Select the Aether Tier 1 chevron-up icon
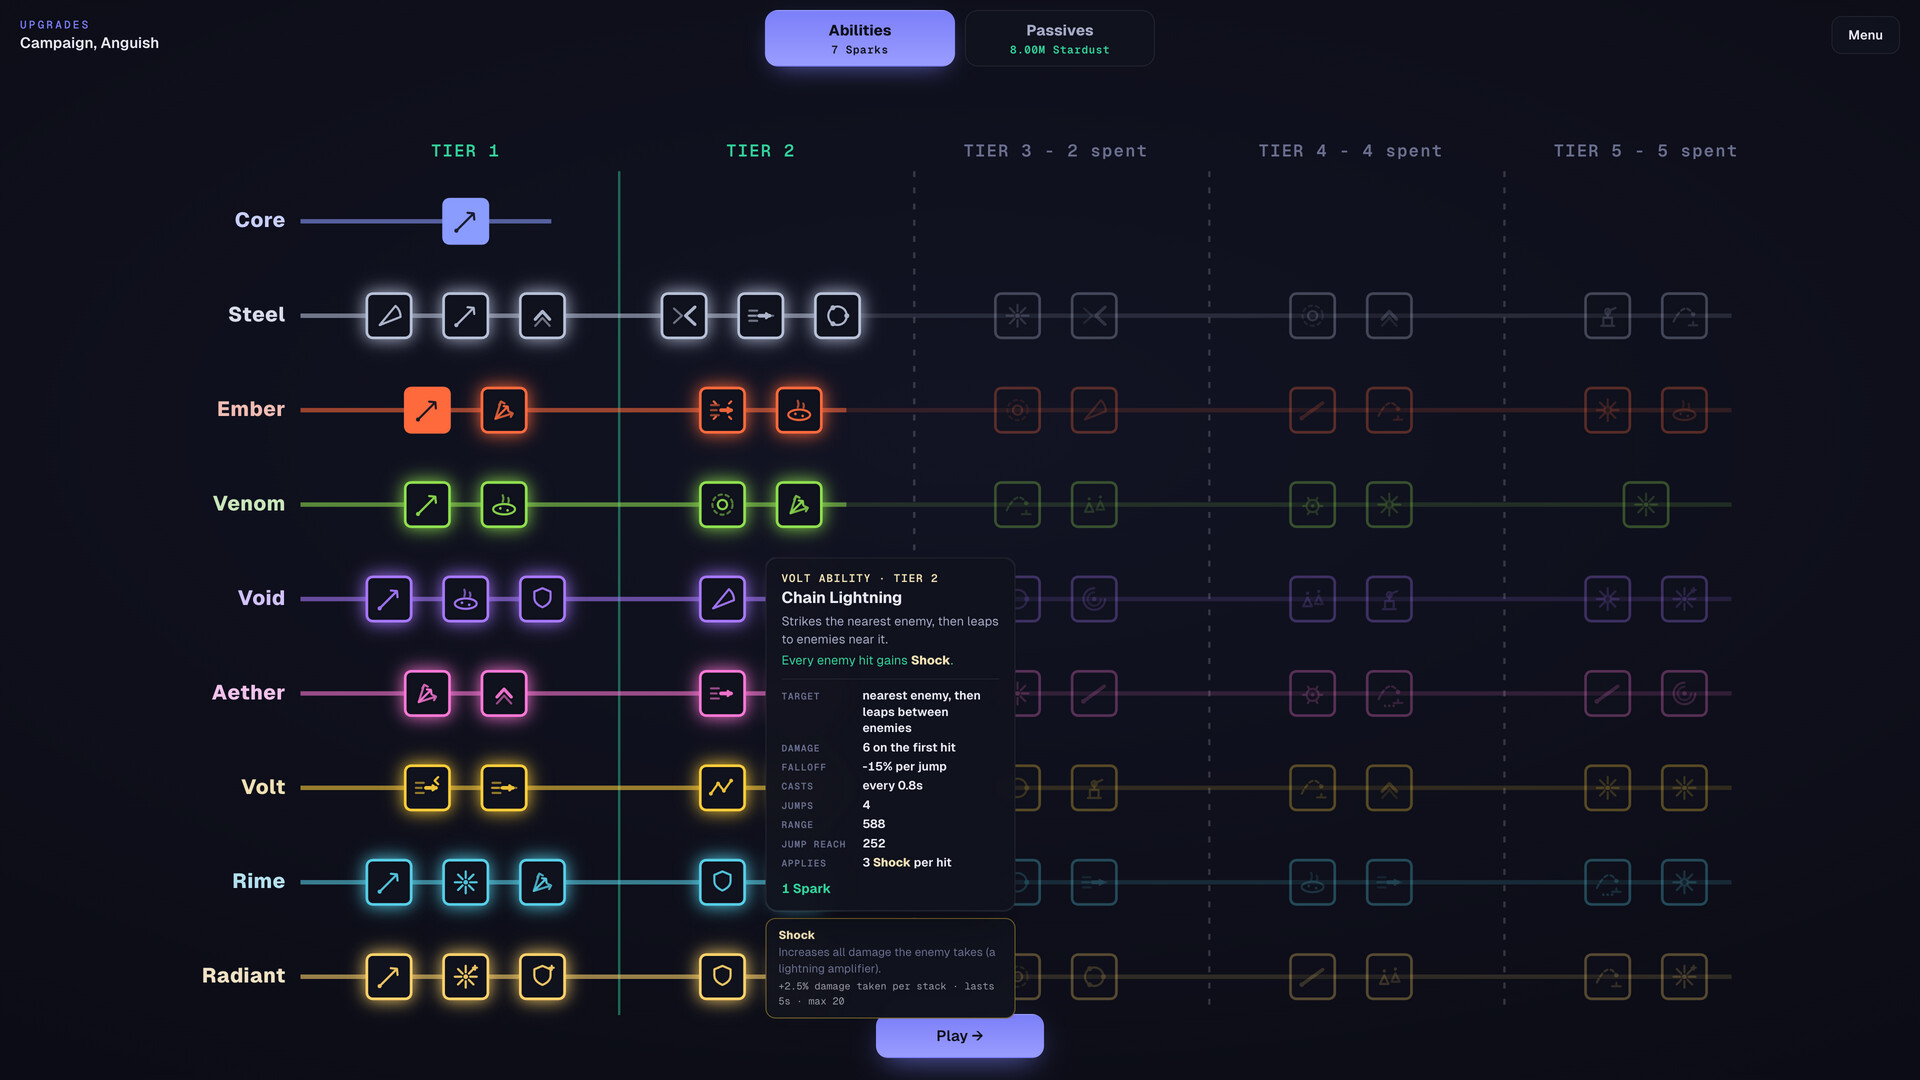Image resolution: width=1920 pixels, height=1080 pixels. pyautogui.click(x=504, y=694)
